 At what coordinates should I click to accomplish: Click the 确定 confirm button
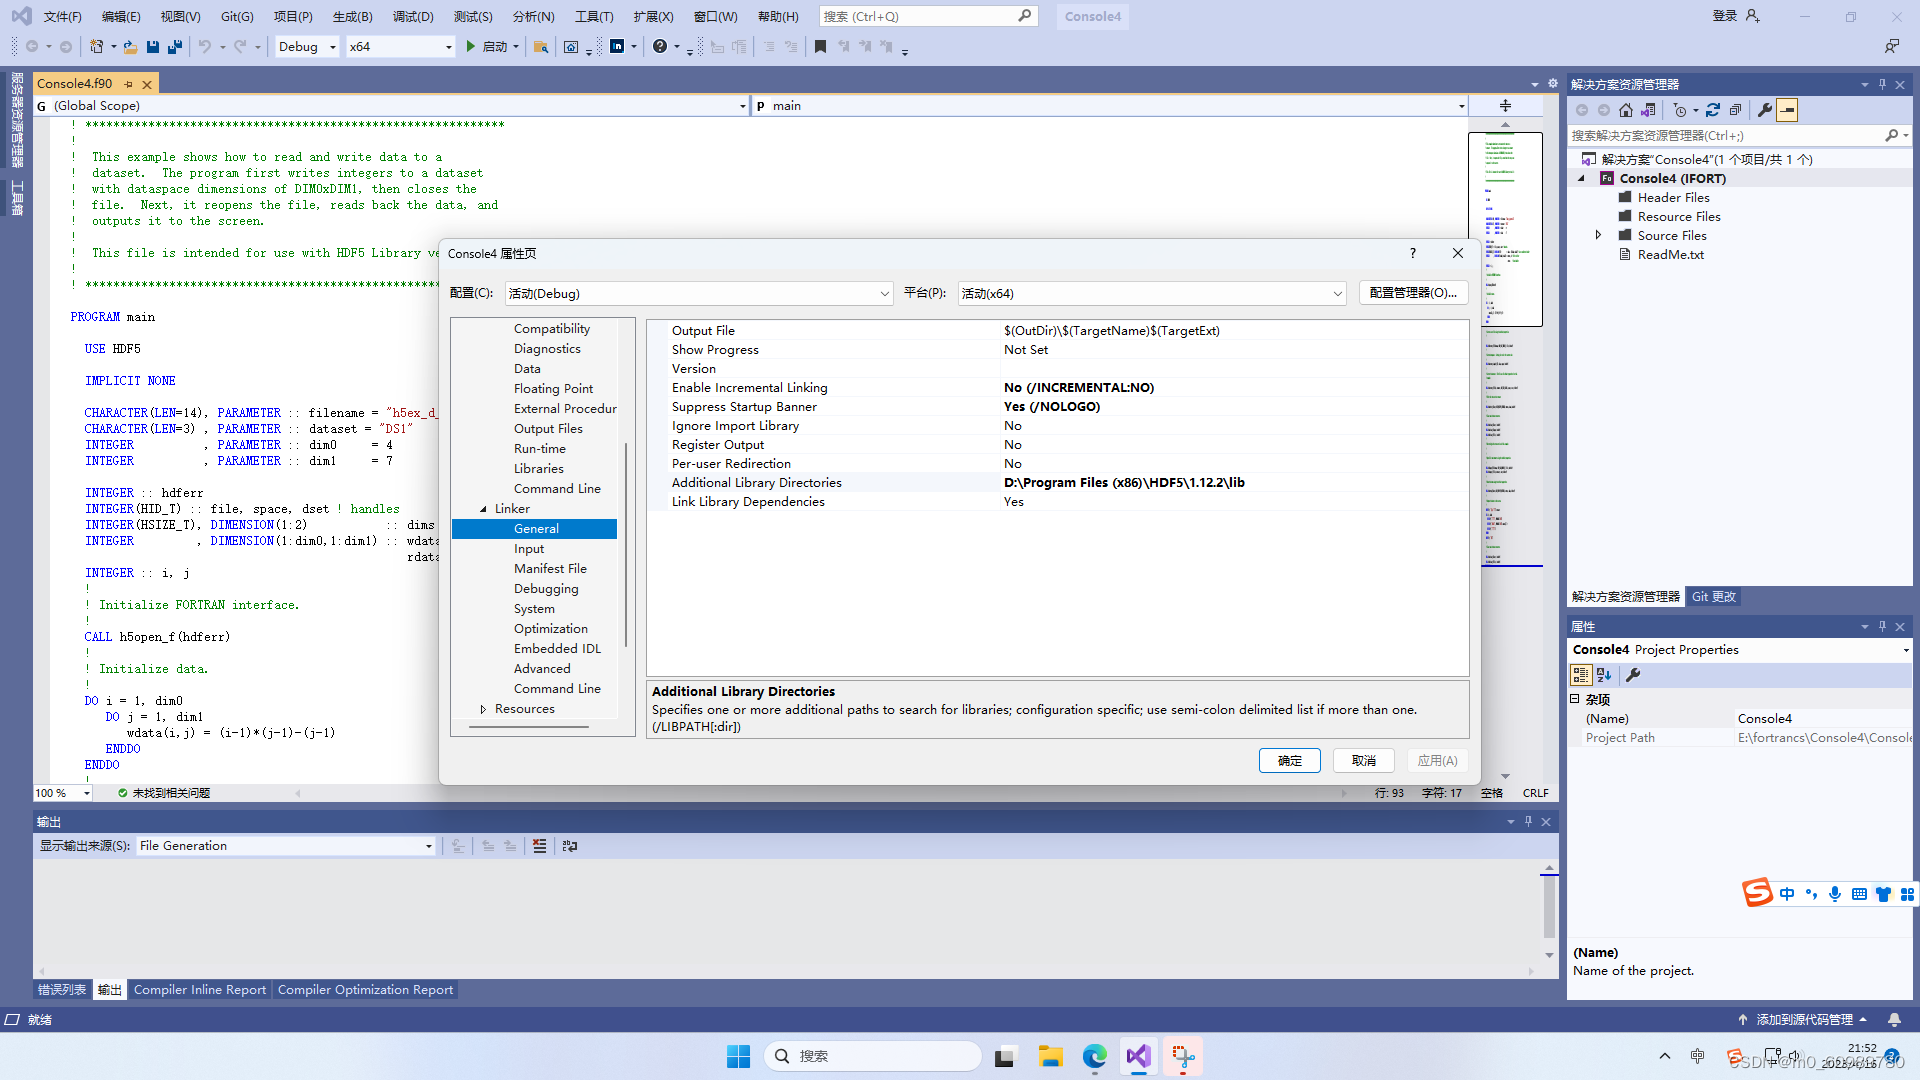click(1289, 761)
